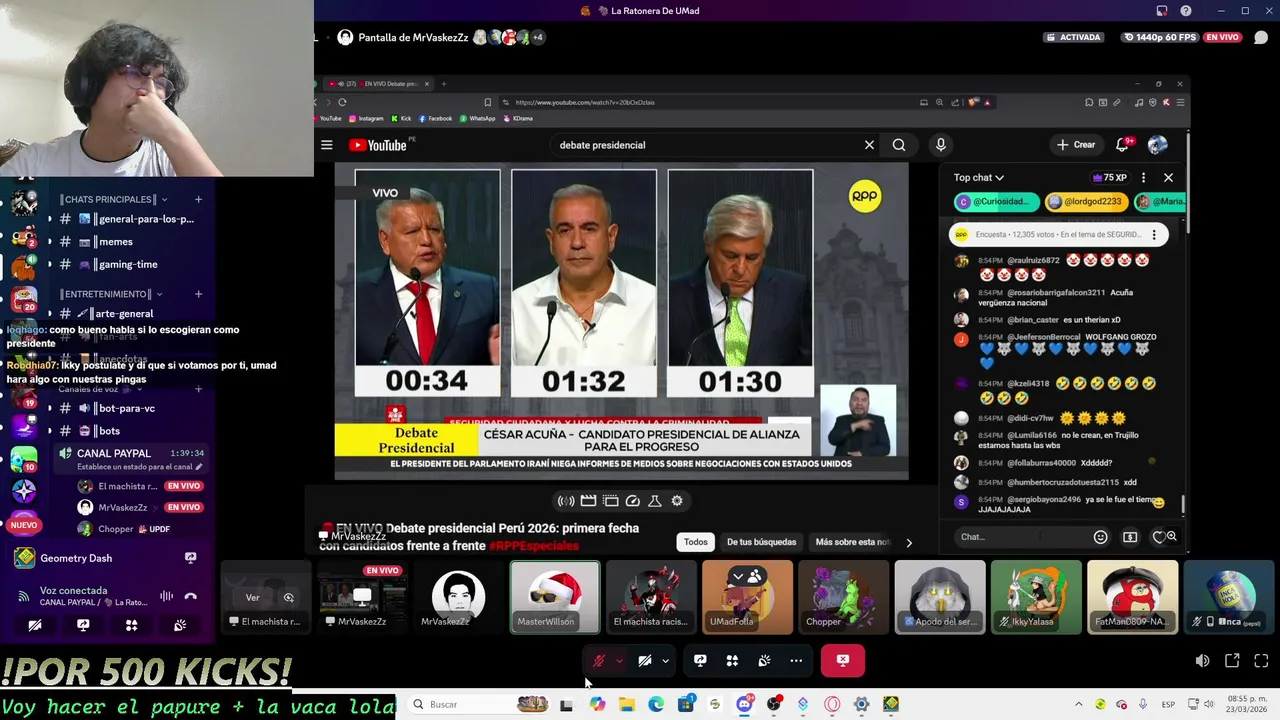Click the volume speaker icon at bottom right

[1202, 661]
